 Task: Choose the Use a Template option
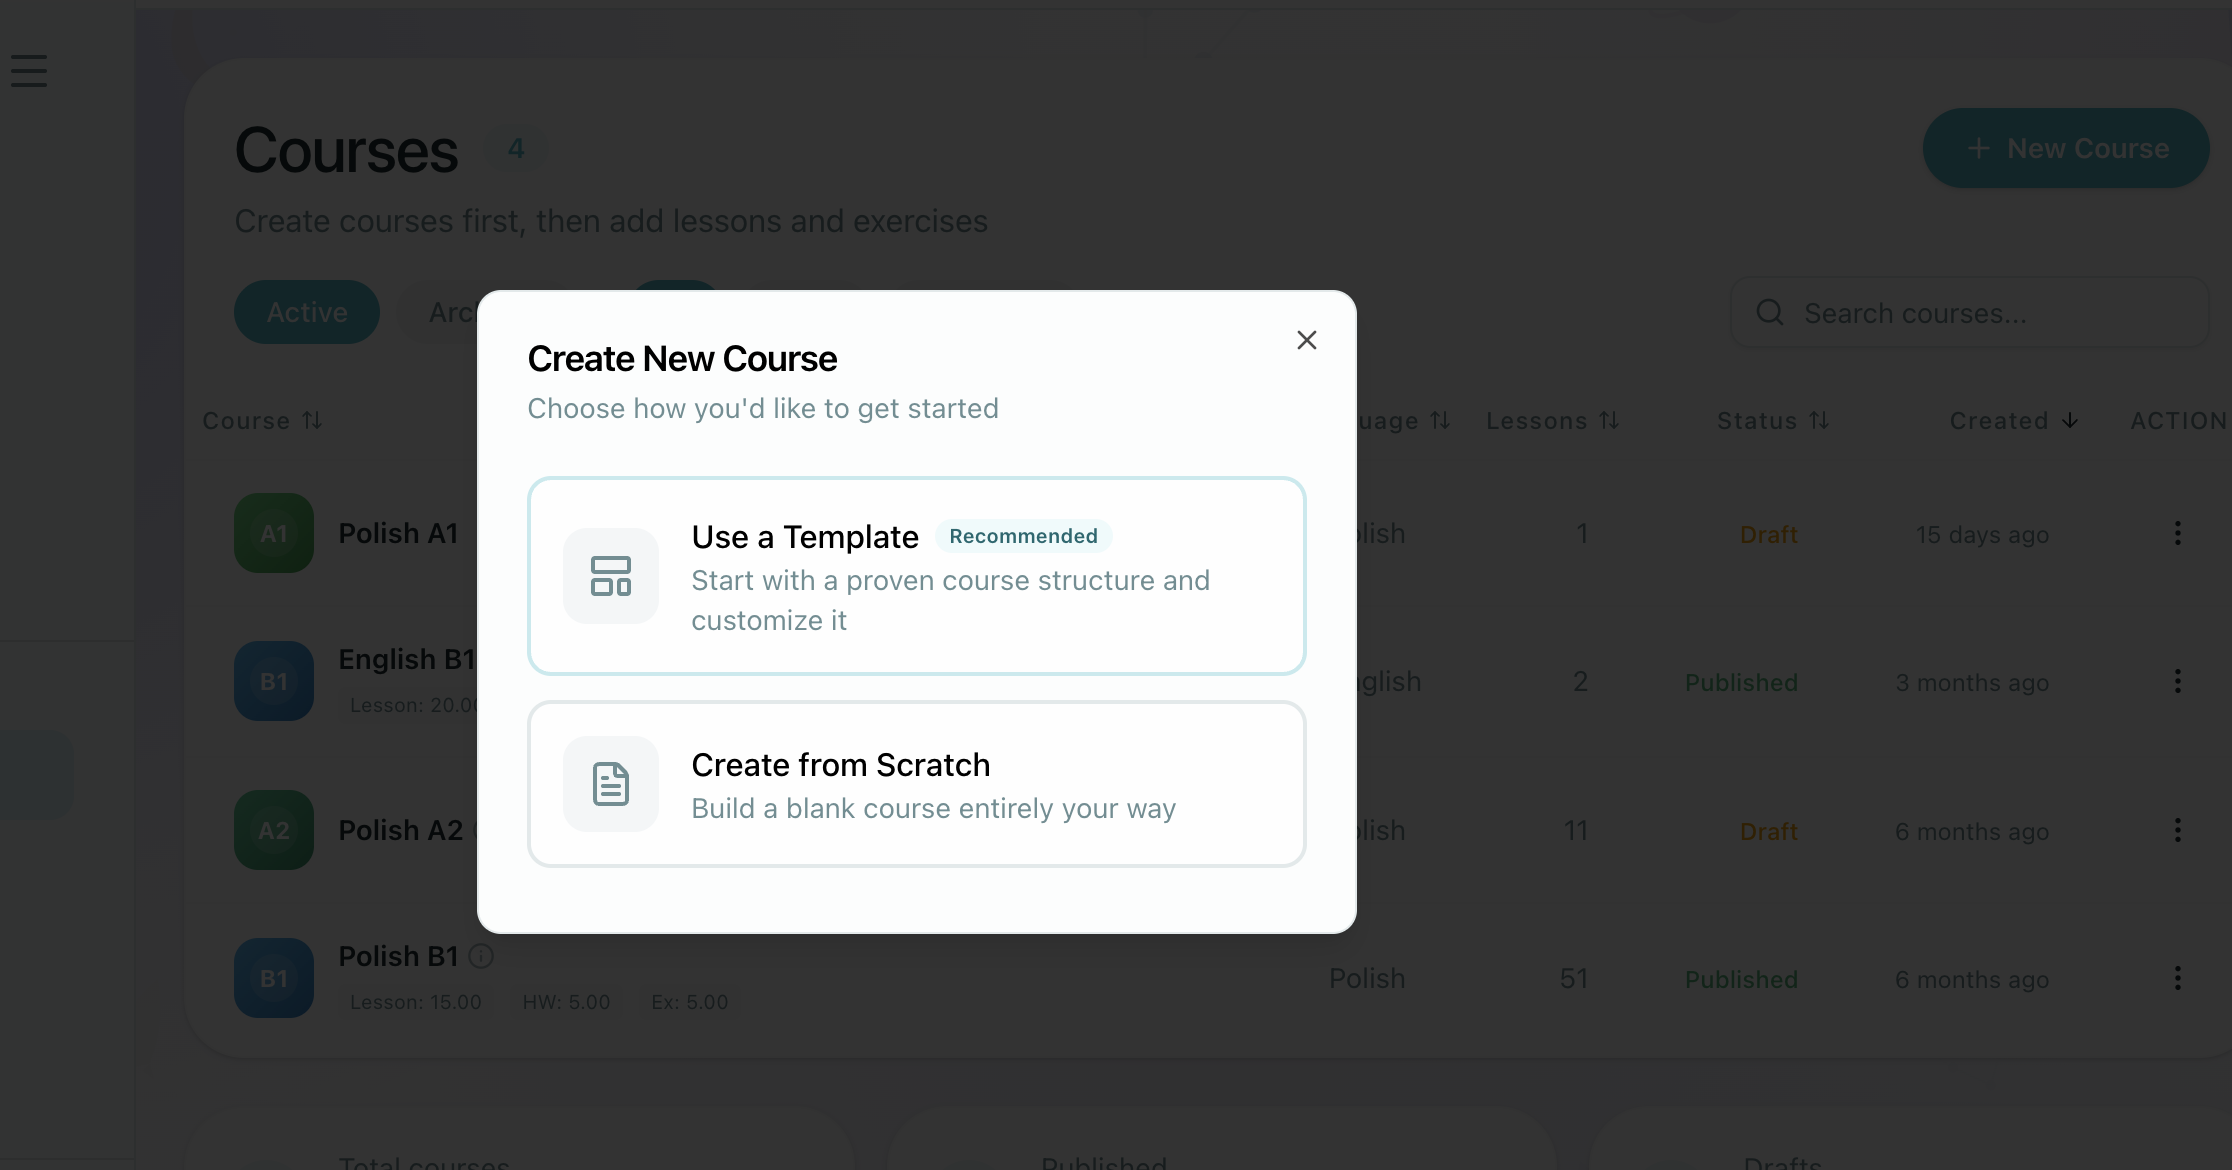[916, 576]
